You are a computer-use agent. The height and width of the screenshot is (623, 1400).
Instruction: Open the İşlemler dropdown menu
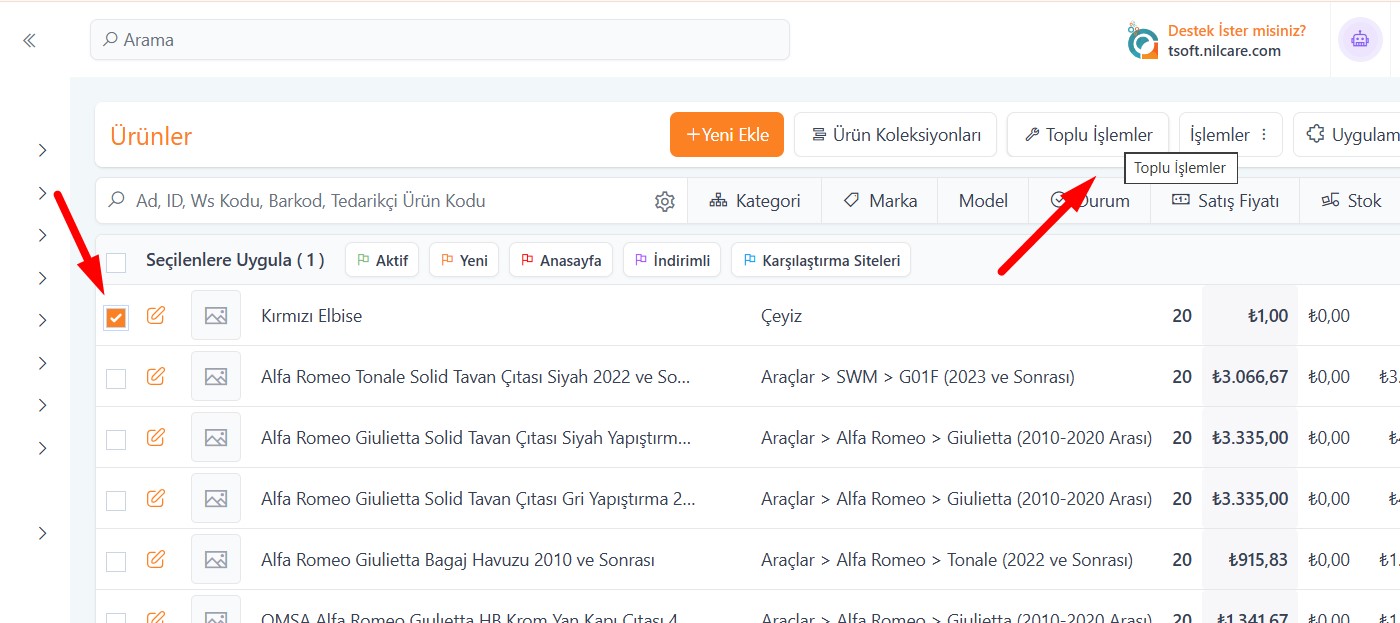(1230, 135)
